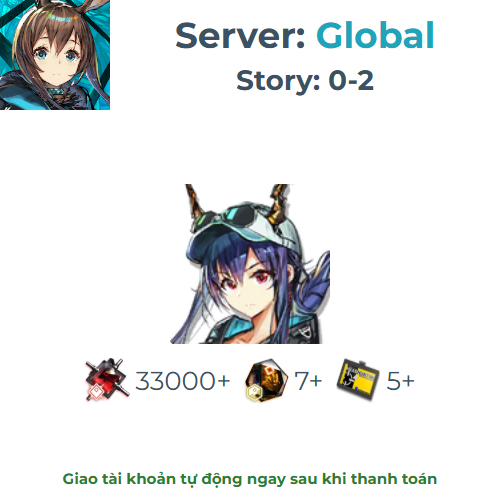
Task: Click the "Server:" label text
Action: pos(241,35)
